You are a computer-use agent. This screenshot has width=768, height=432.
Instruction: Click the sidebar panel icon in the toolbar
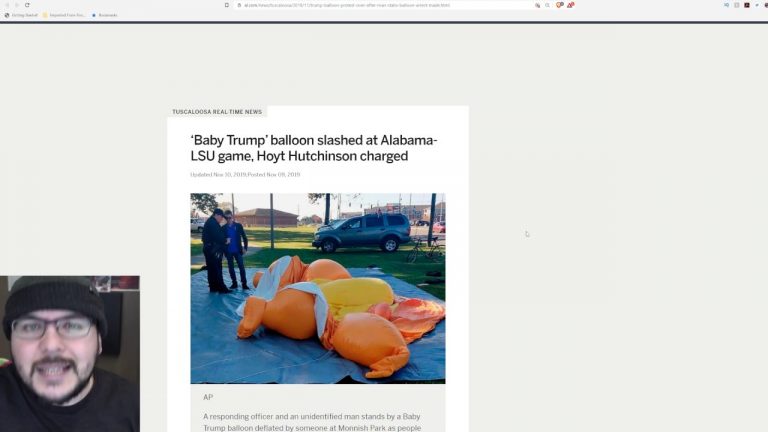click(x=736, y=5)
